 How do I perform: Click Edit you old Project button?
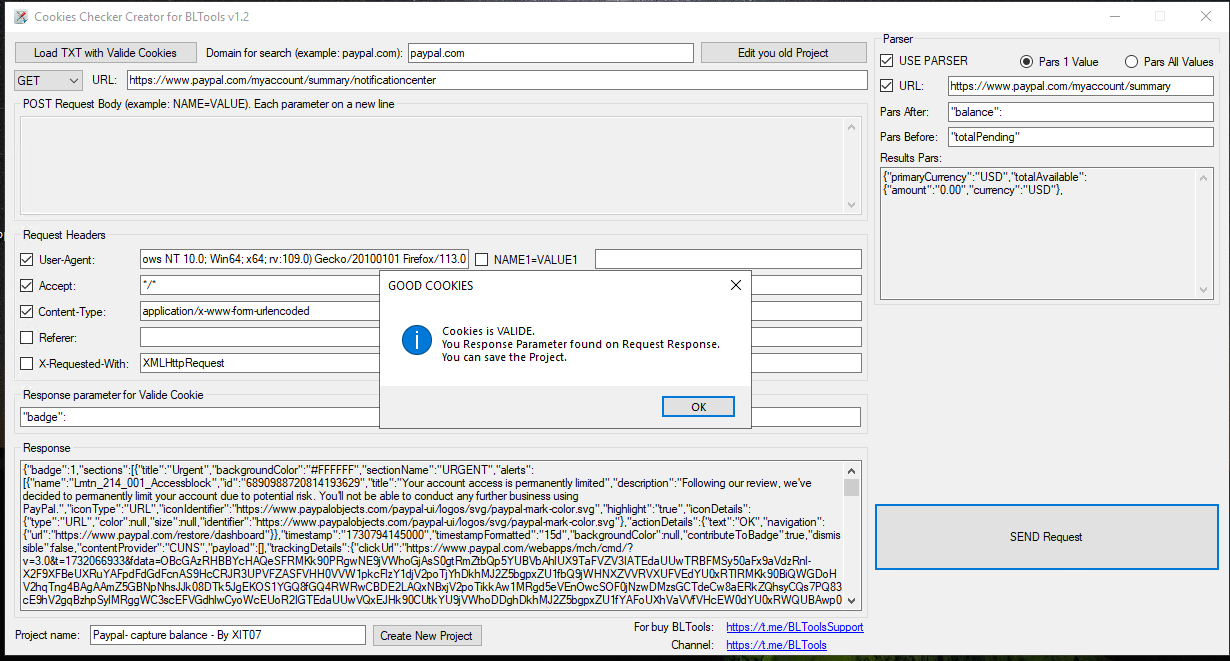tap(783, 53)
